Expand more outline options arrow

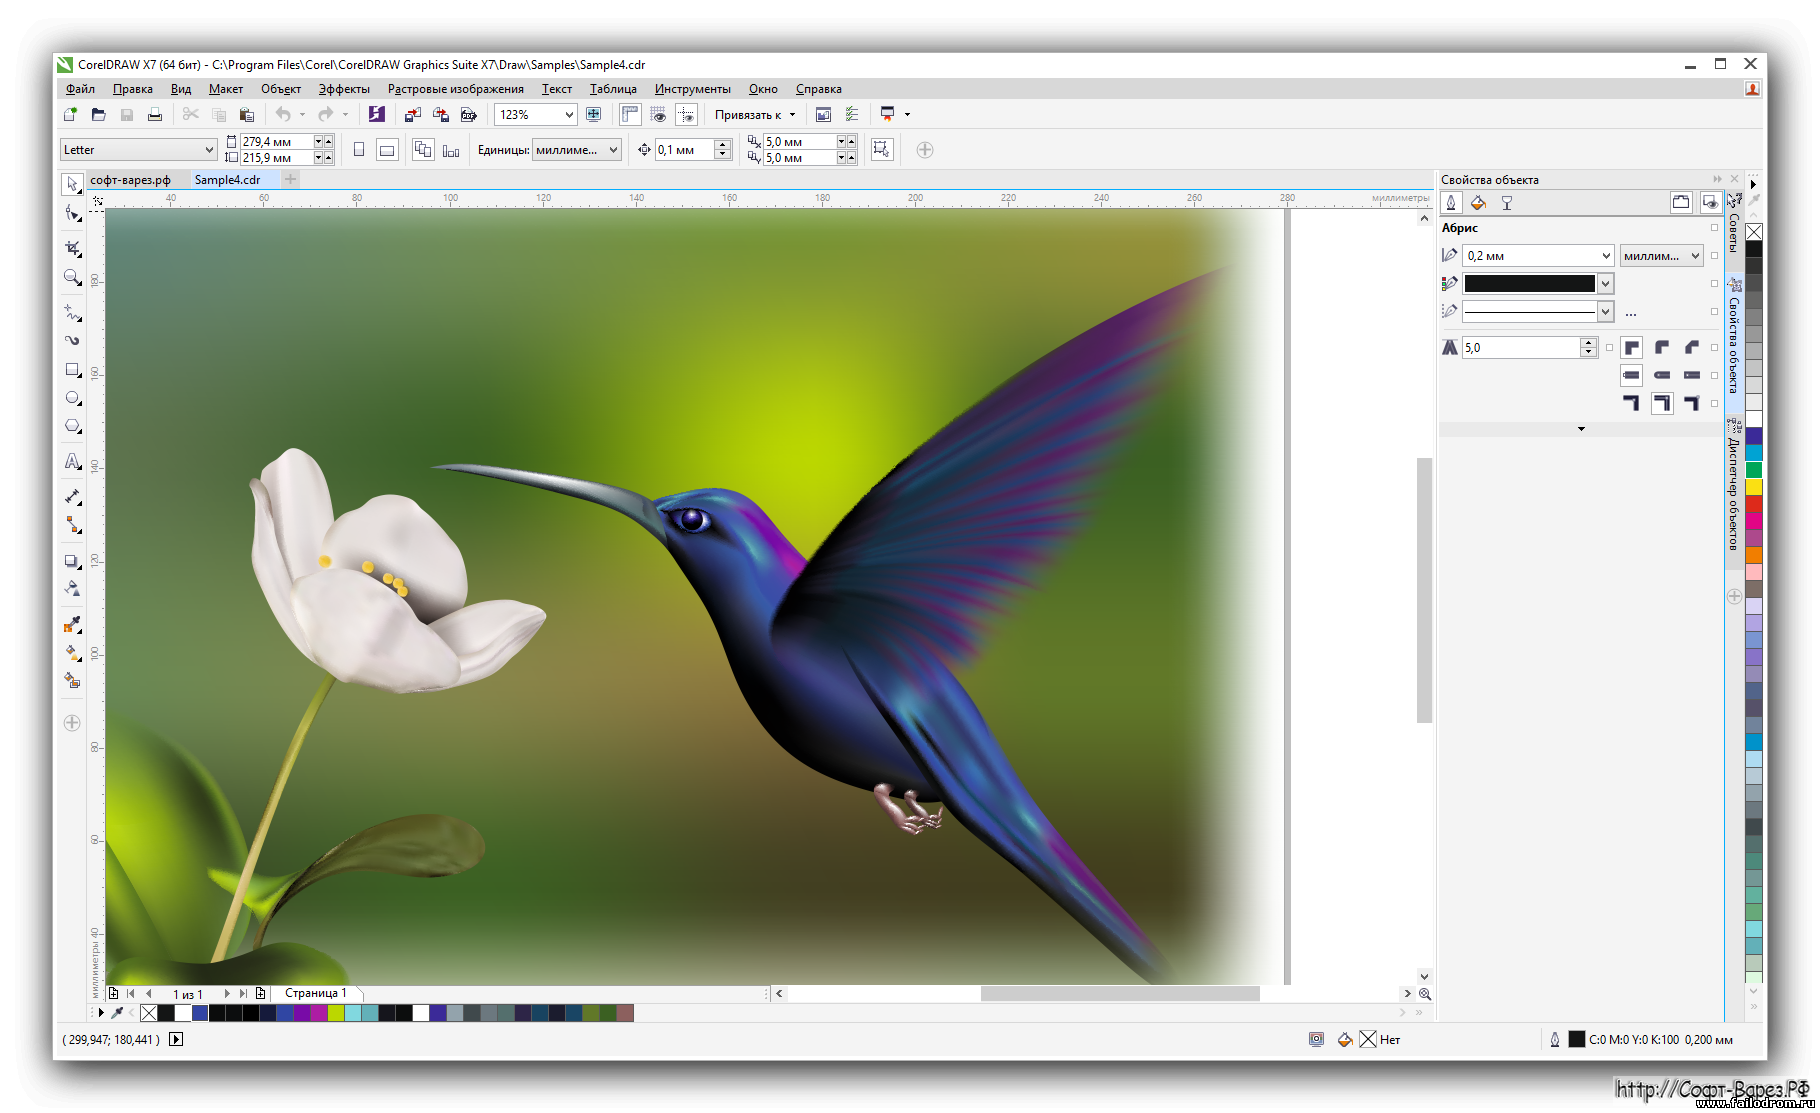point(1581,429)
